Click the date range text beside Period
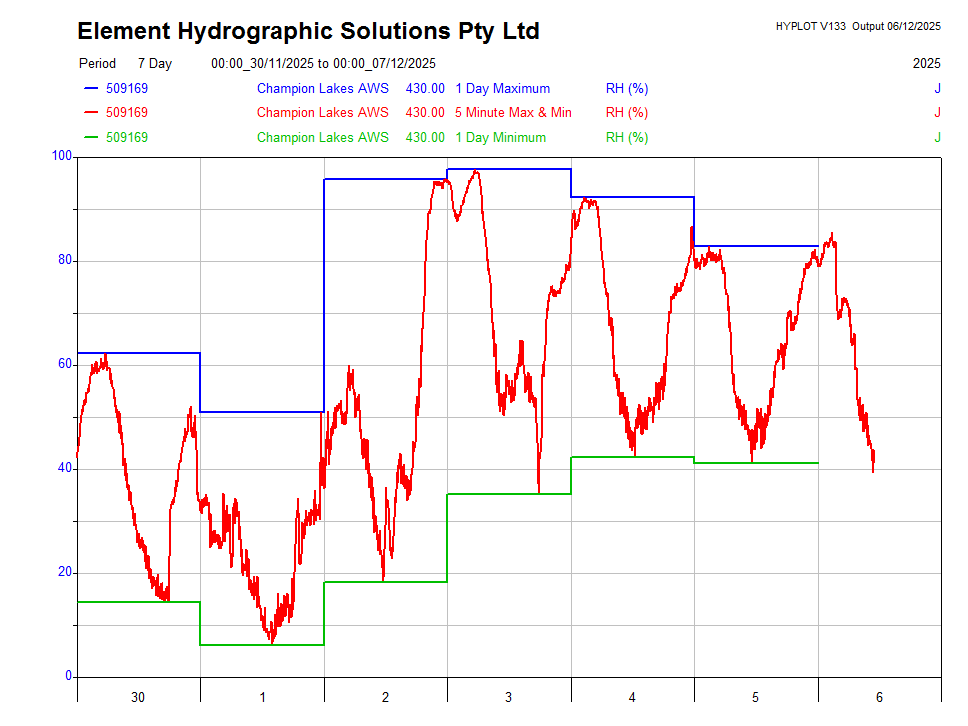 (323, 64)
